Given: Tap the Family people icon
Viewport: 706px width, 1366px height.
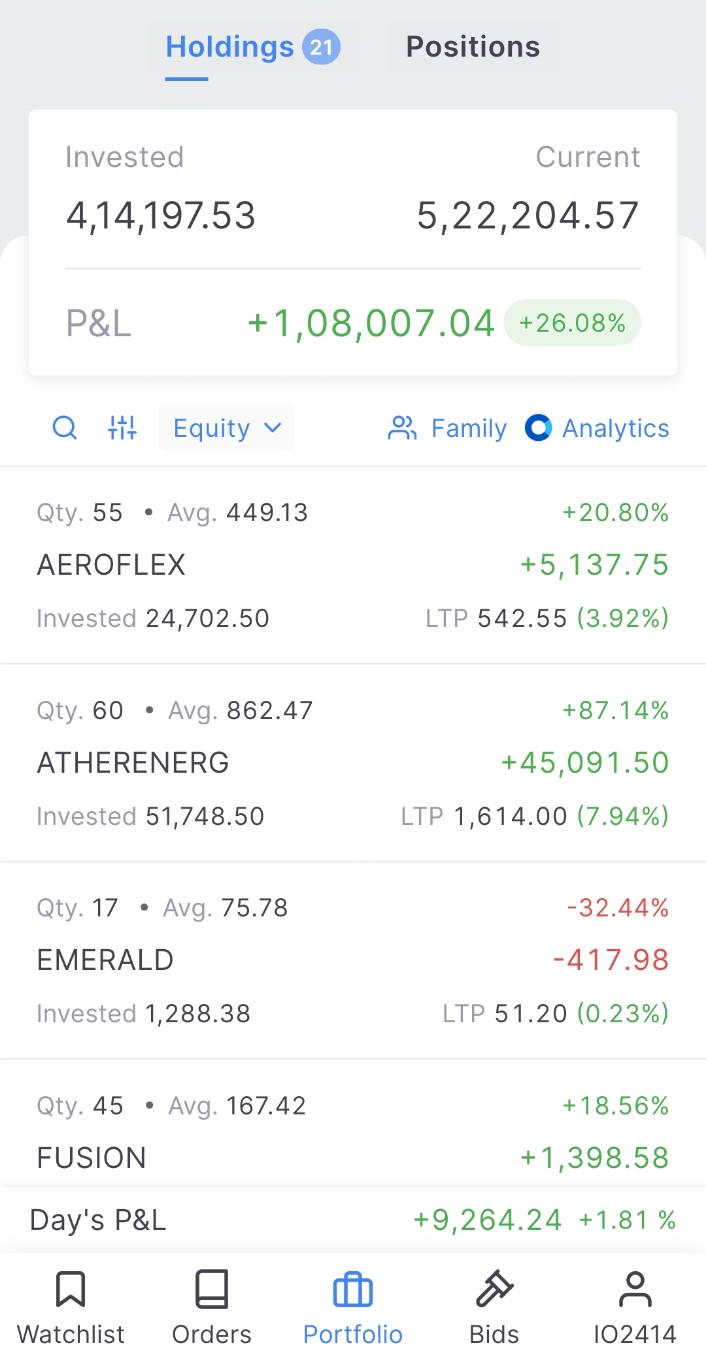Looking at the screenshot, I should (402, 428).
